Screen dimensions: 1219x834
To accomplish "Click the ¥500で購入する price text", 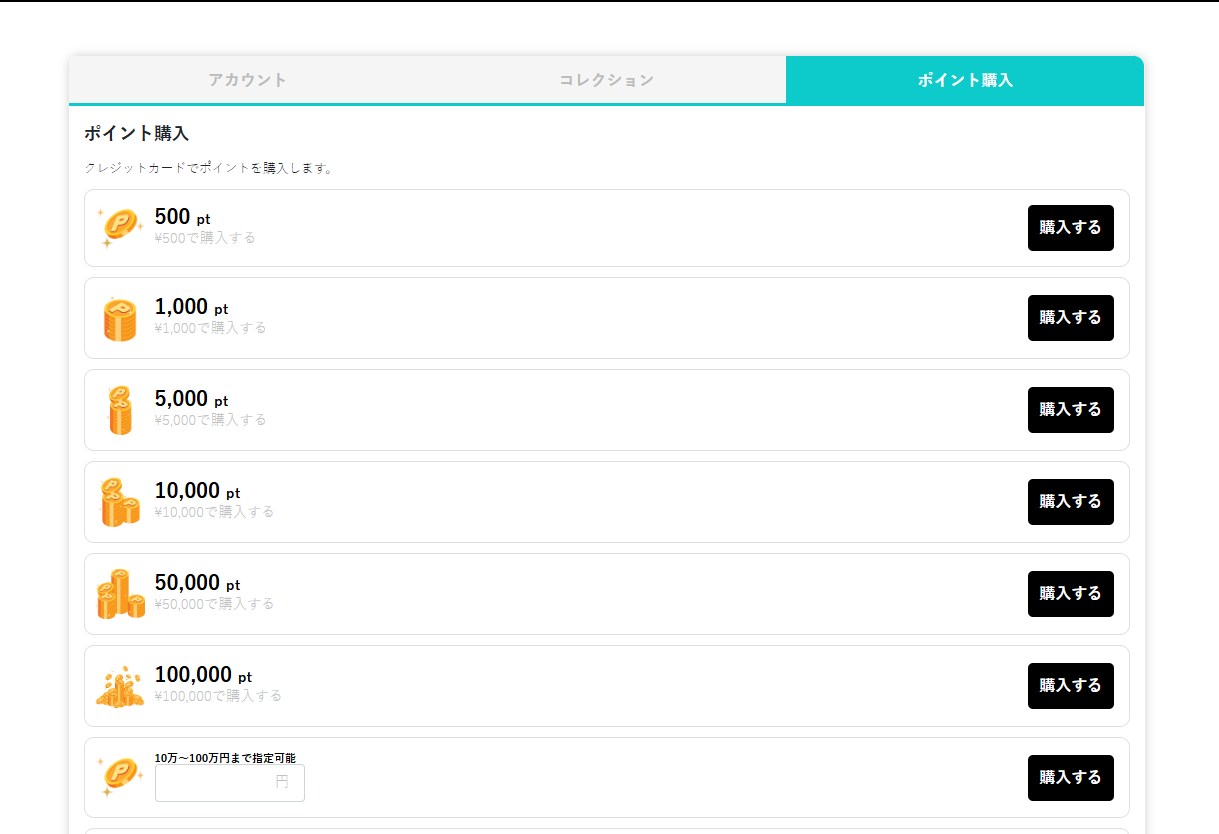I will [x=205, y=238].
